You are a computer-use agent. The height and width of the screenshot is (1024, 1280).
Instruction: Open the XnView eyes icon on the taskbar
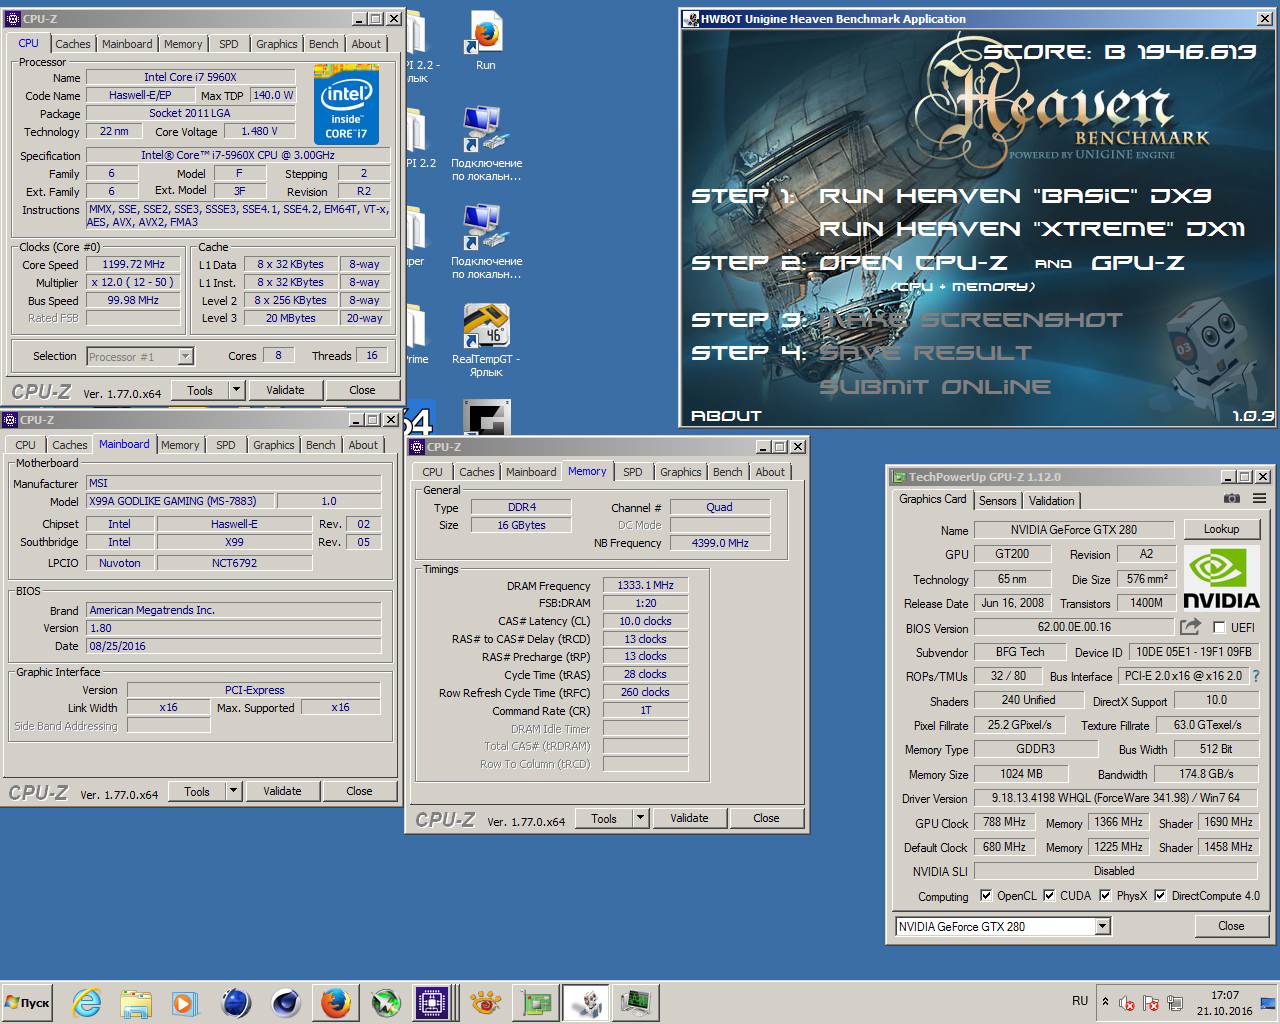click(485, 1002)
